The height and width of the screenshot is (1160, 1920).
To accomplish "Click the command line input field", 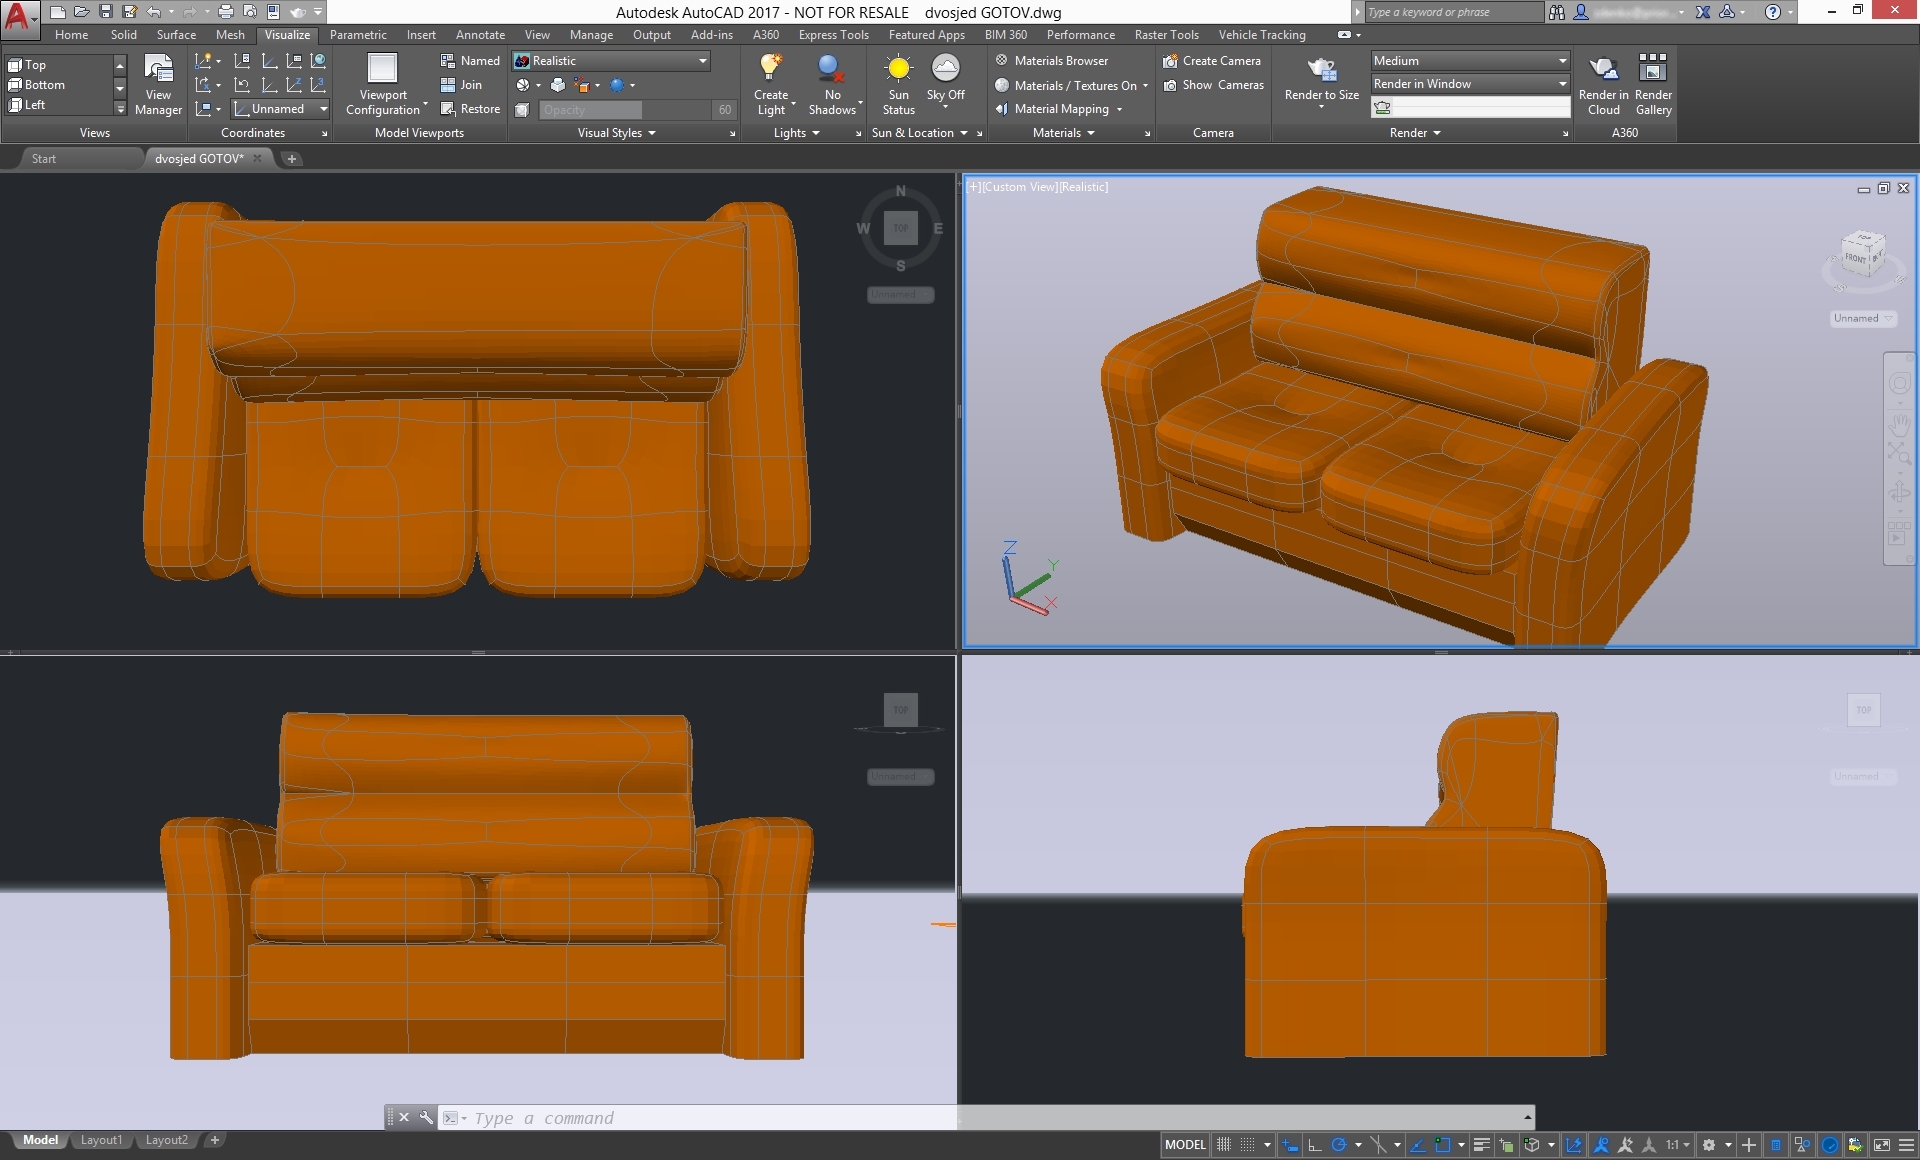I will [x=700, y=1118].
